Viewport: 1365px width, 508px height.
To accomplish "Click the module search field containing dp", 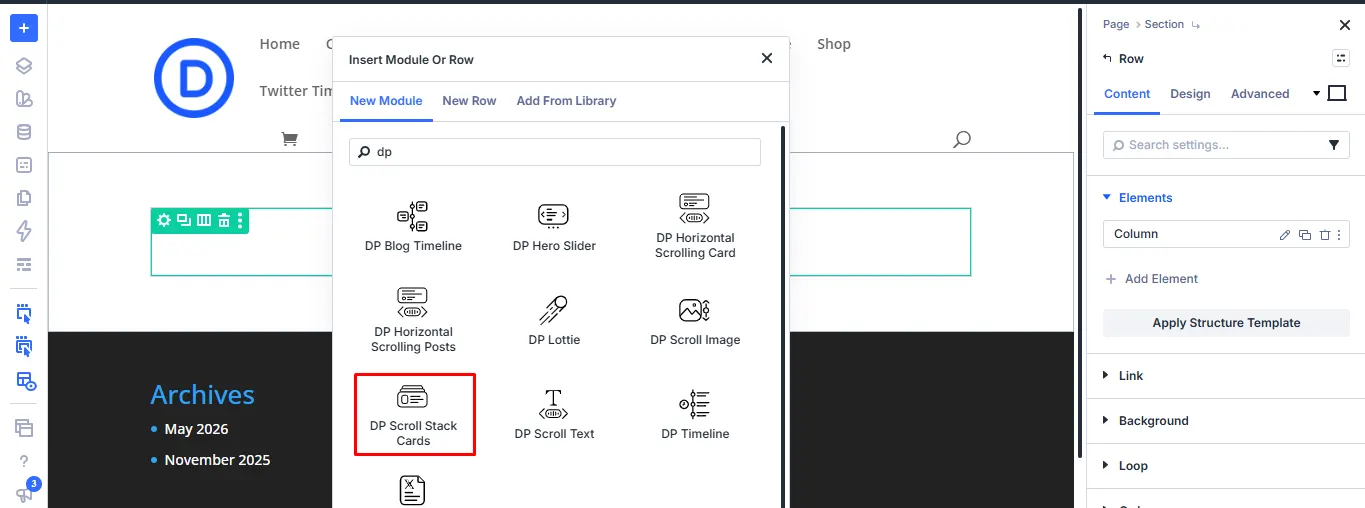I will point(555,152).
